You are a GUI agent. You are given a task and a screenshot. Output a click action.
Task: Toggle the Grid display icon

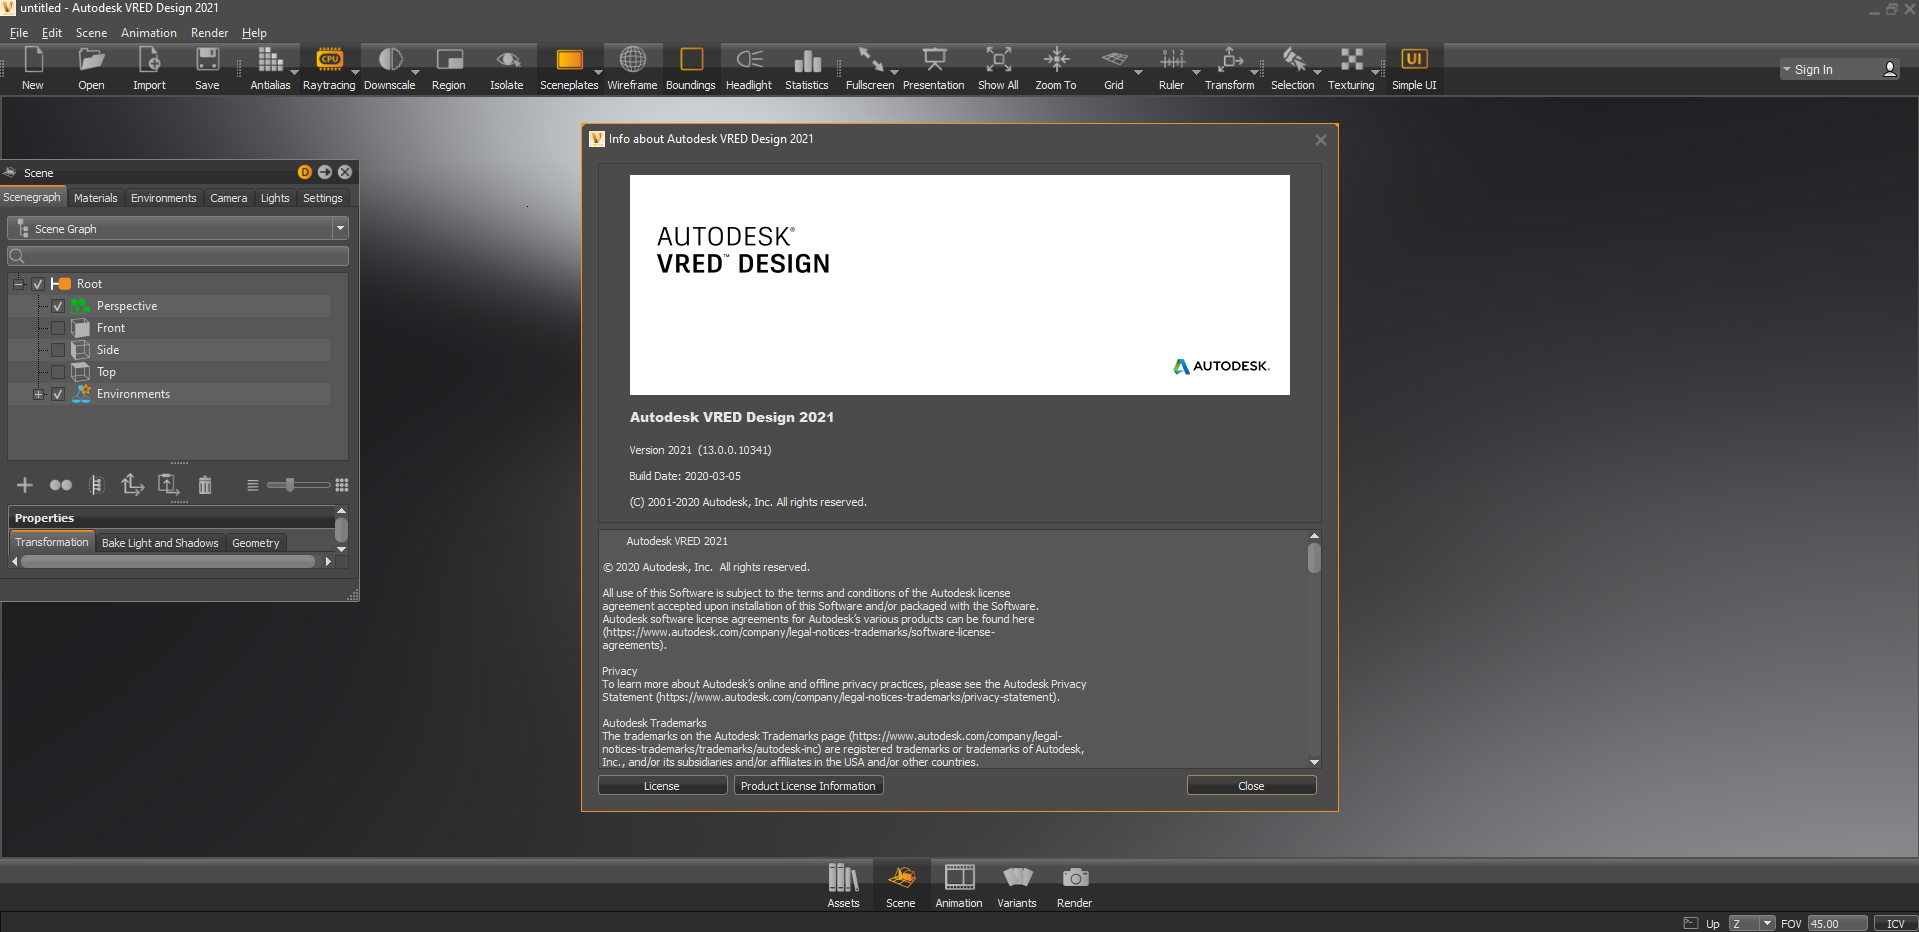(1114, 68)
